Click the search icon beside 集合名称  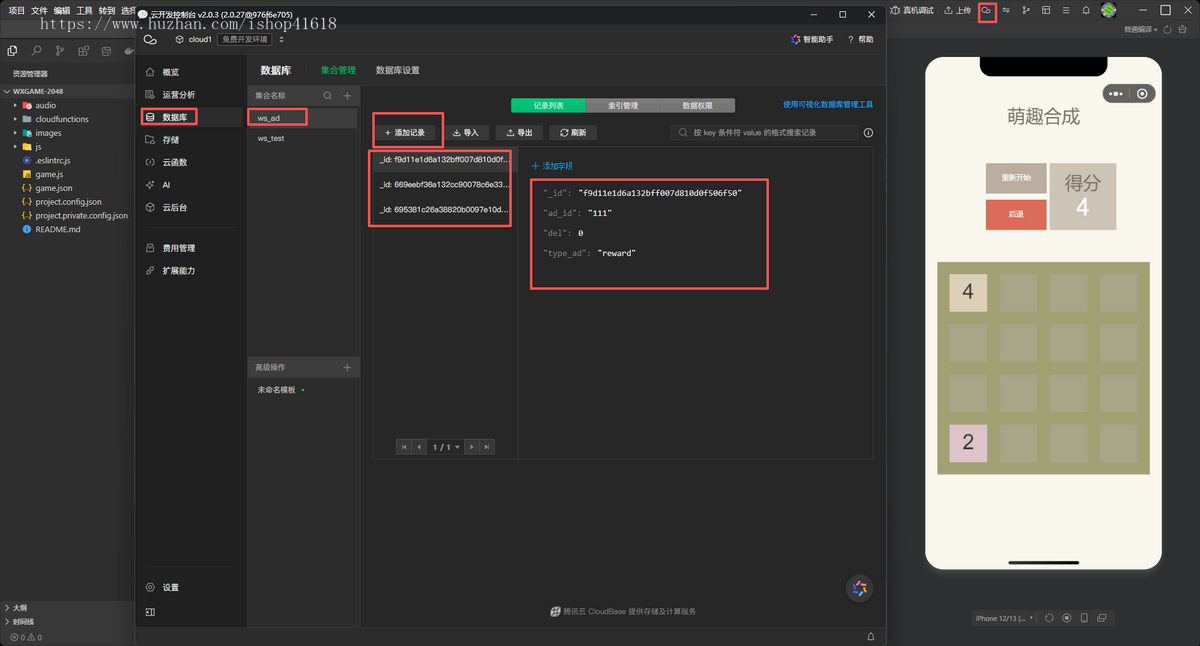(327, 96)
